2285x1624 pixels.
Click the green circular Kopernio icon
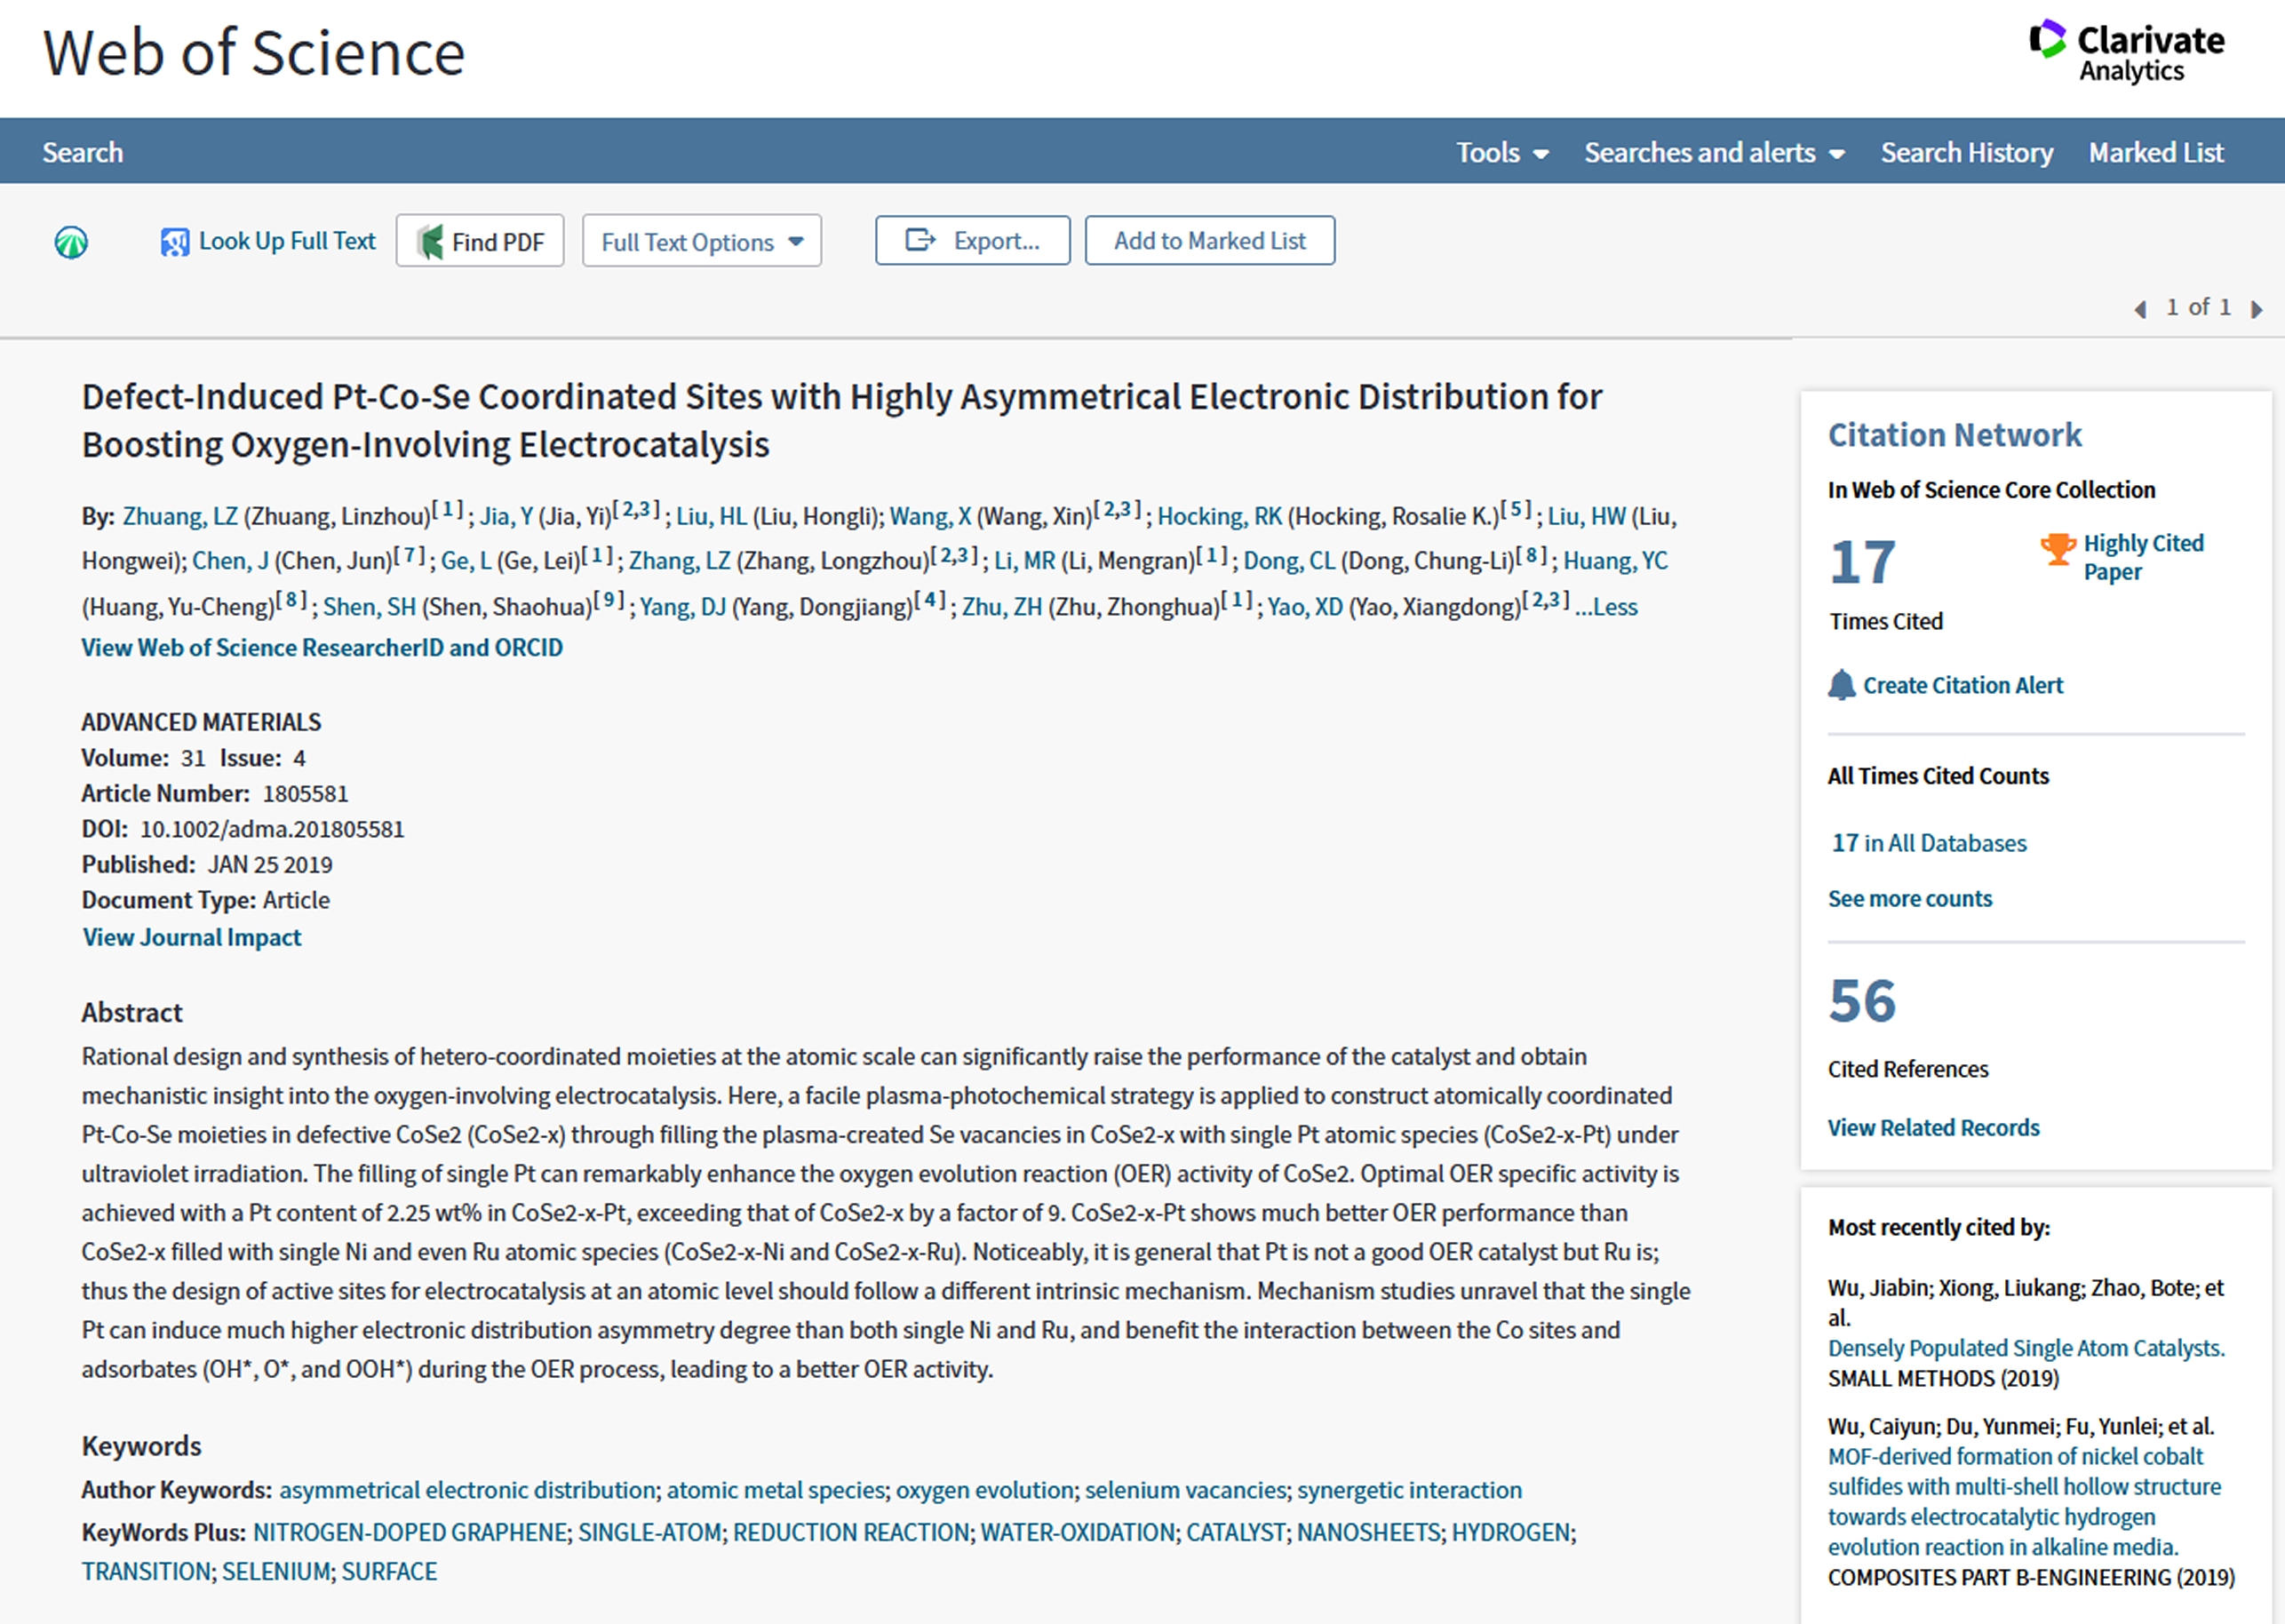click(x=71, y=242)
